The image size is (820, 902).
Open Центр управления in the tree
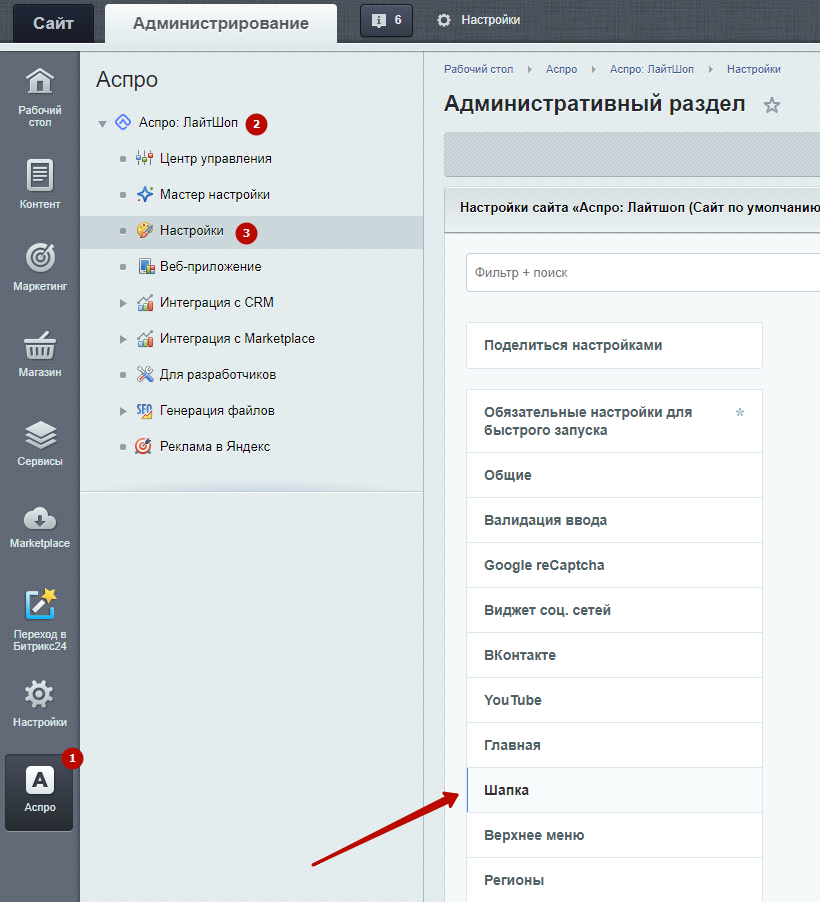(216, 158)
